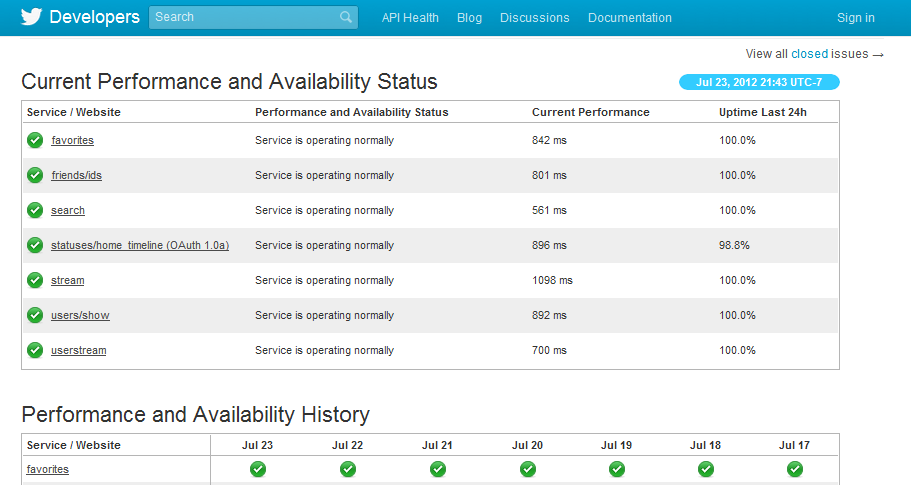Open the stream service link
911x485 pixels.
click(x=67, y=280)
